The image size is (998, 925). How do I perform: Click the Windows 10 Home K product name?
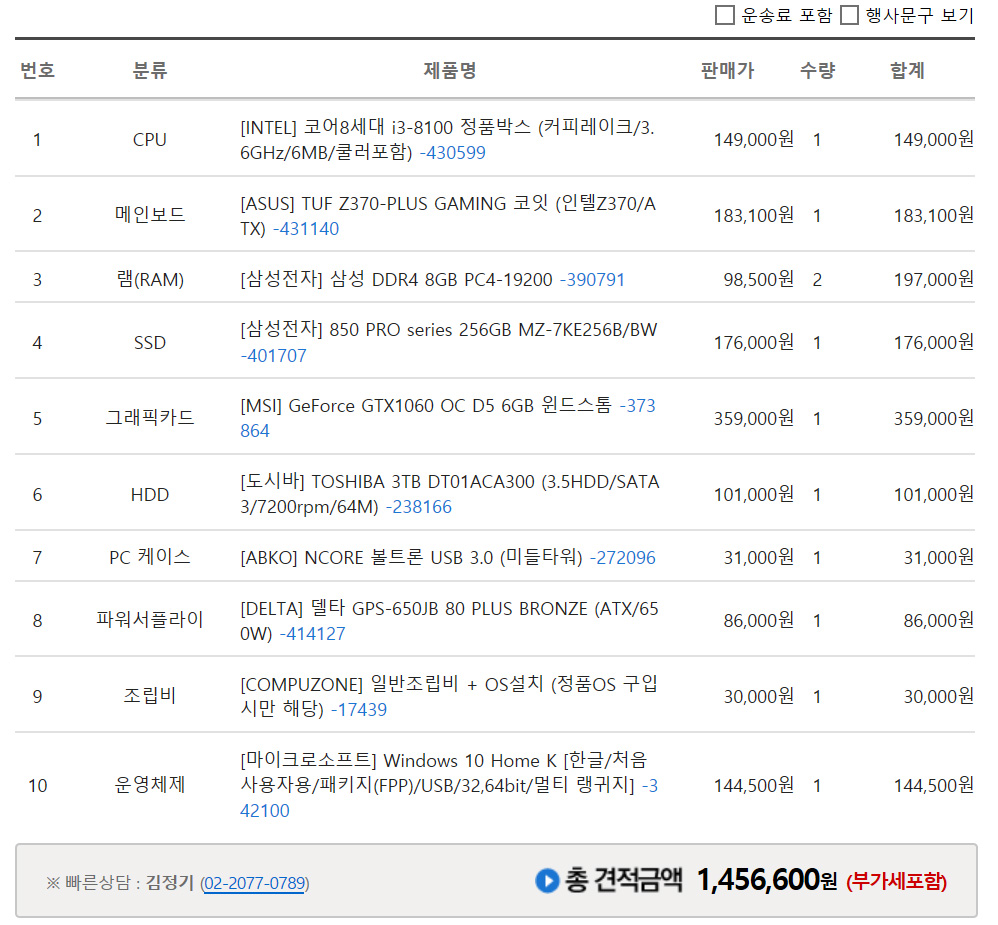(x=444, y=773)
